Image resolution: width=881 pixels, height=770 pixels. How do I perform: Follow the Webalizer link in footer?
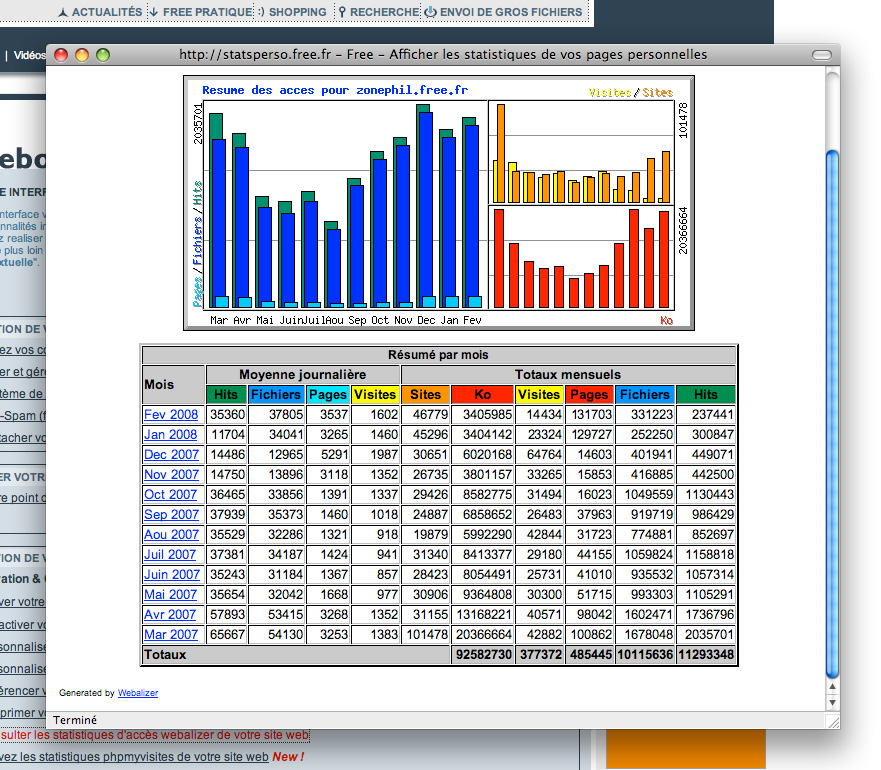click(138, 693)
